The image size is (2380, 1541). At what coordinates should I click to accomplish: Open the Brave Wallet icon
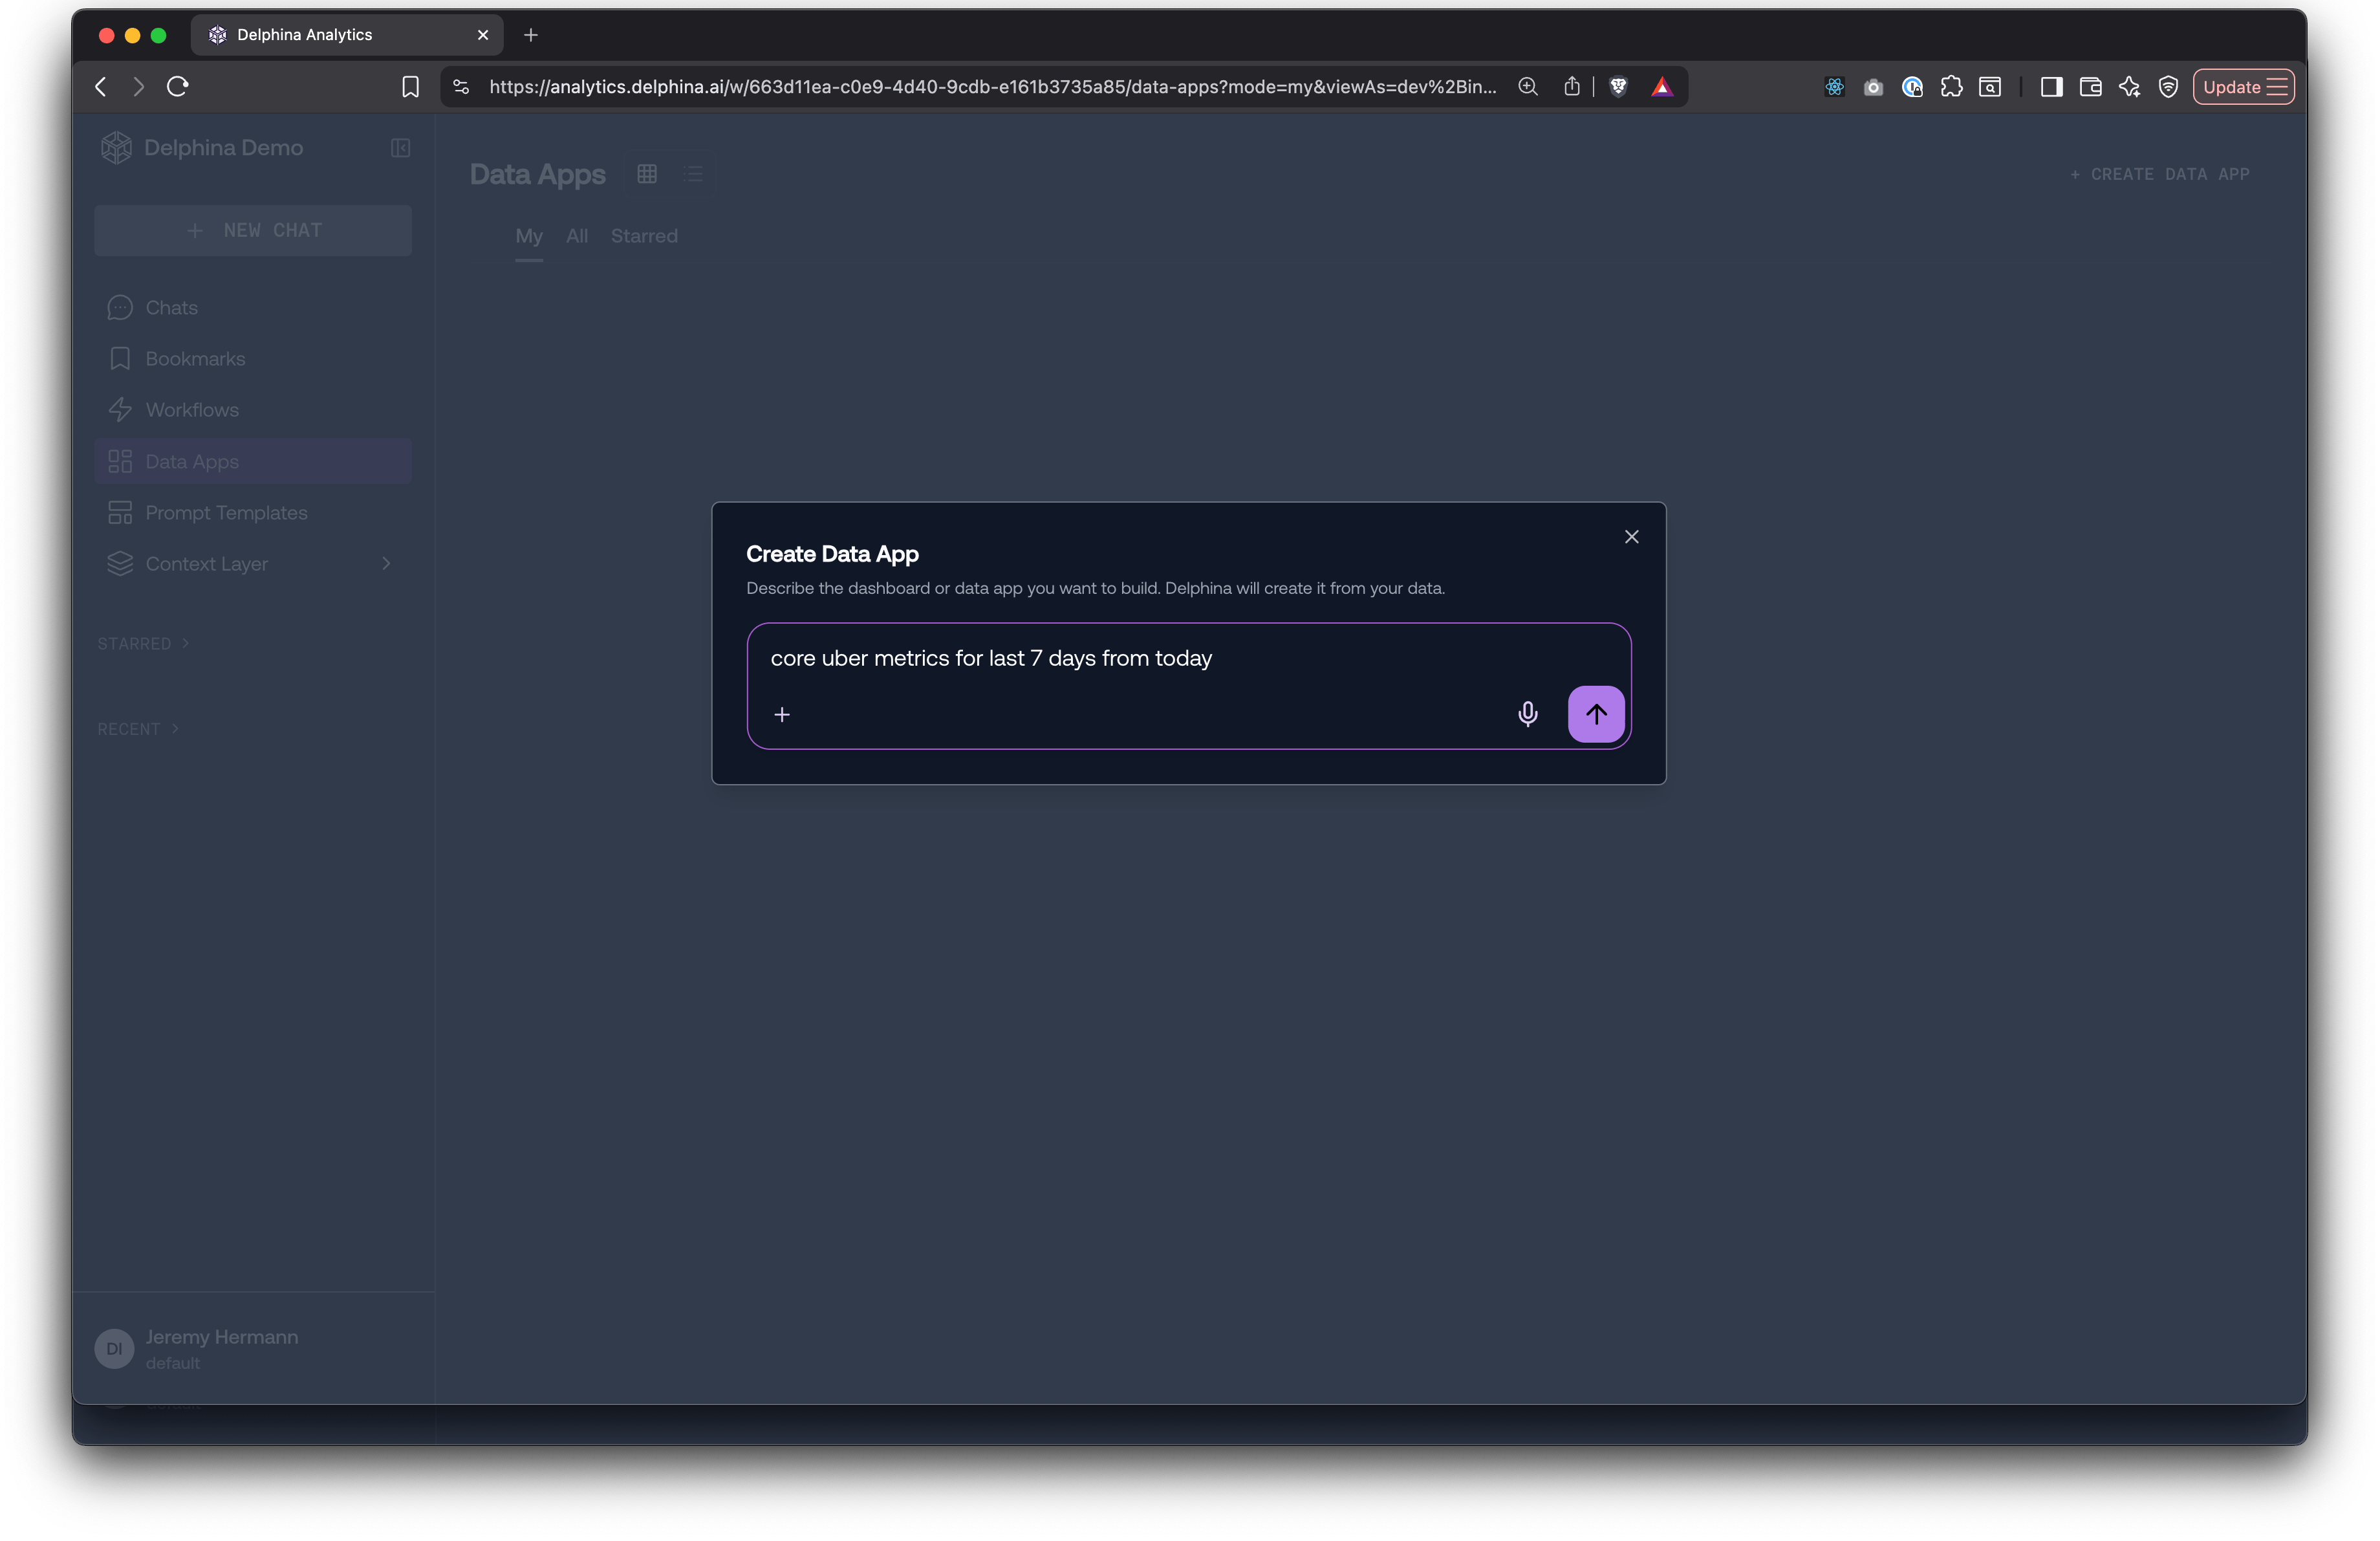2090,87
